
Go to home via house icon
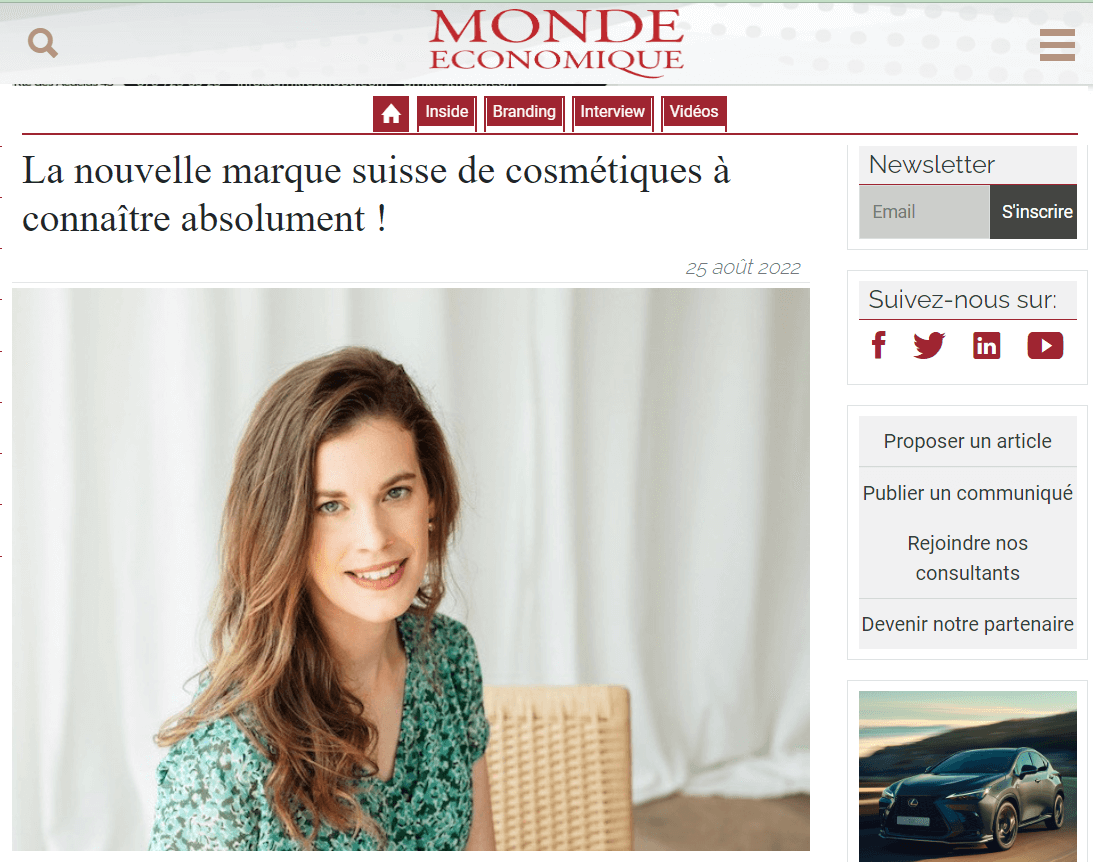tap(390, 113)
